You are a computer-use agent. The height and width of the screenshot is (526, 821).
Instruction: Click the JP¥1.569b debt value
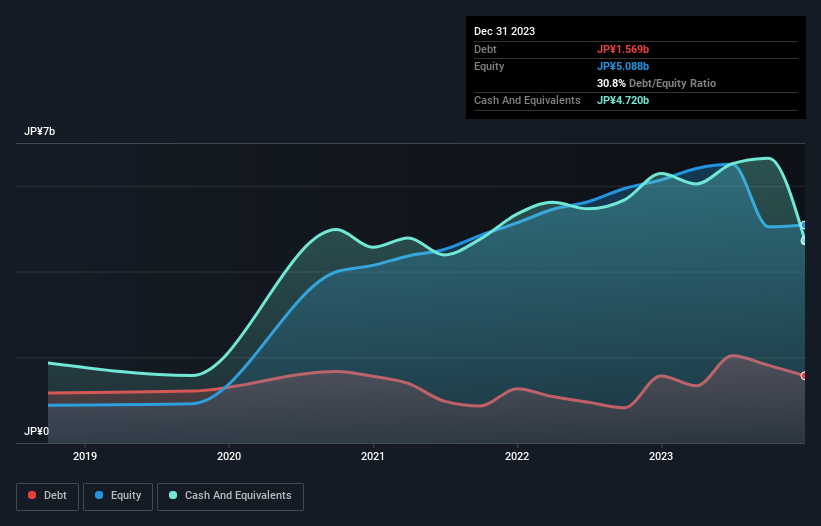[x=623, y=49]
